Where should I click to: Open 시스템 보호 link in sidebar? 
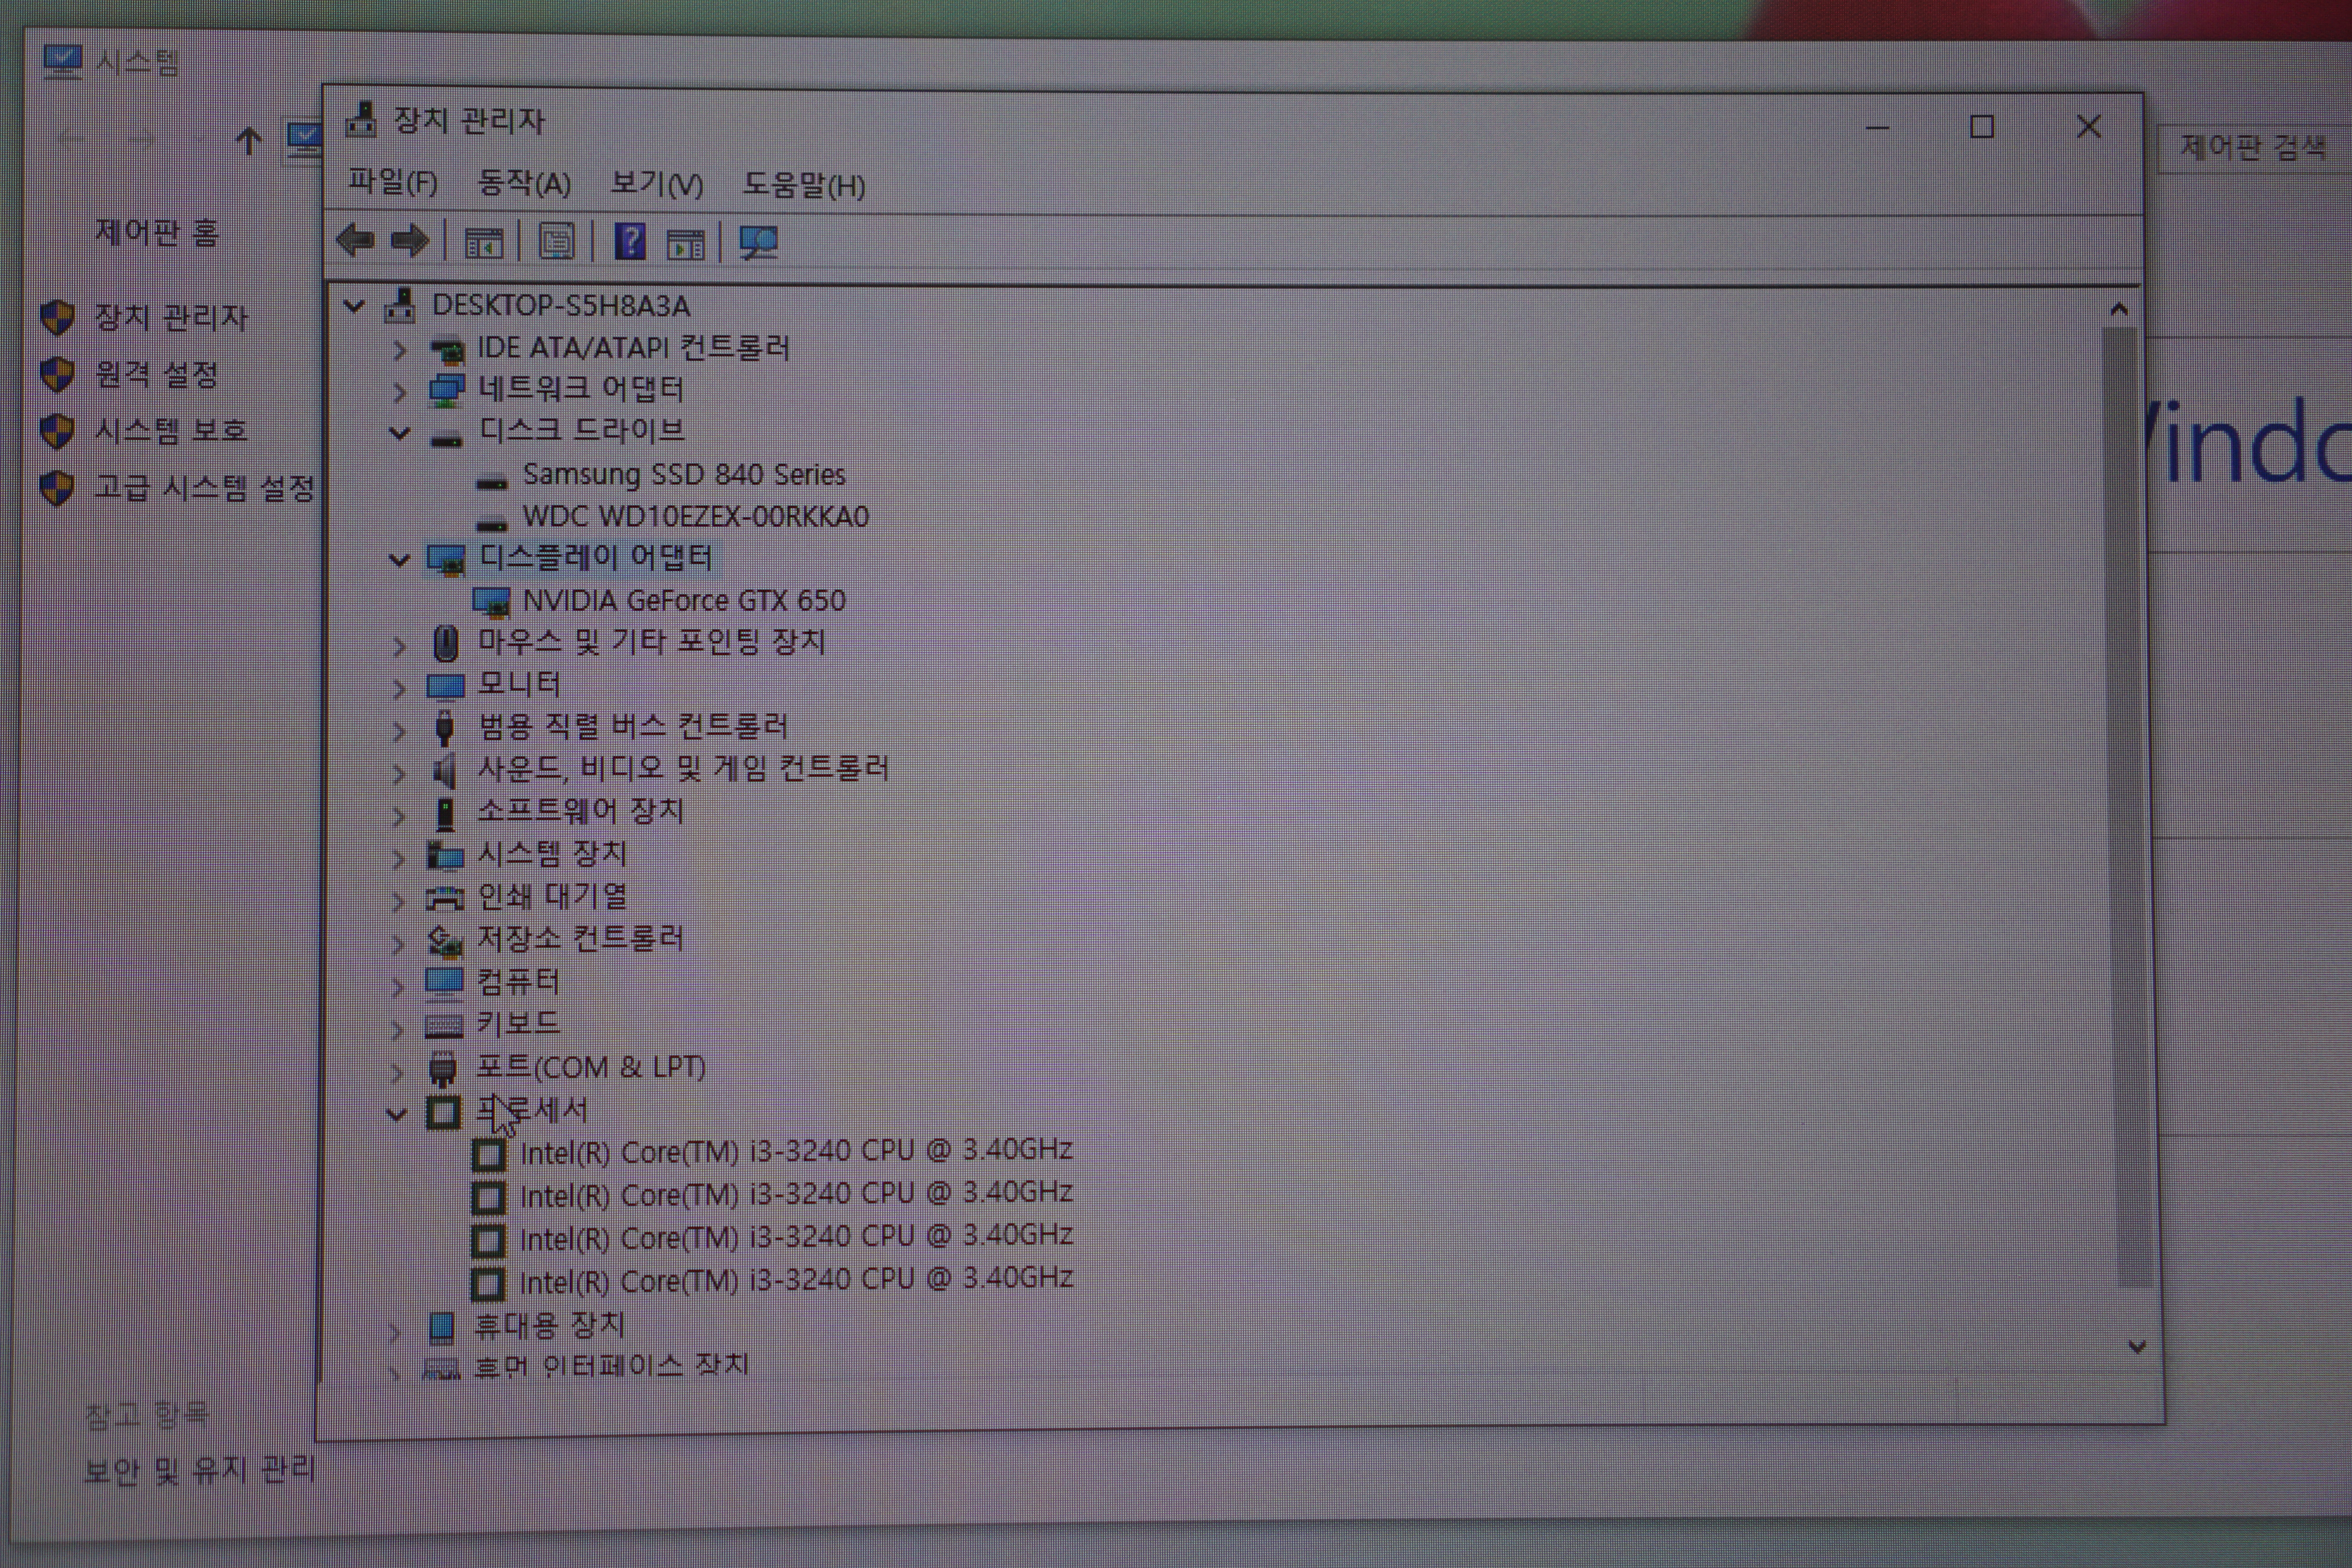(170, 431)
